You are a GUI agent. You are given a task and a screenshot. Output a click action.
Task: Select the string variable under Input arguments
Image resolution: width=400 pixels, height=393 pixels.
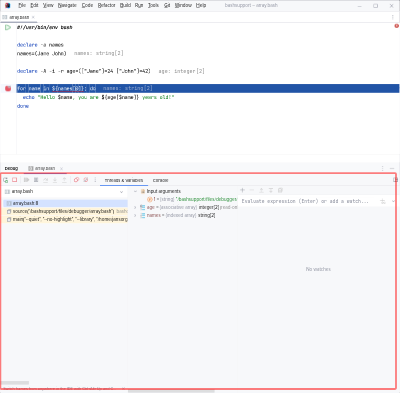[x=192, y=199]
